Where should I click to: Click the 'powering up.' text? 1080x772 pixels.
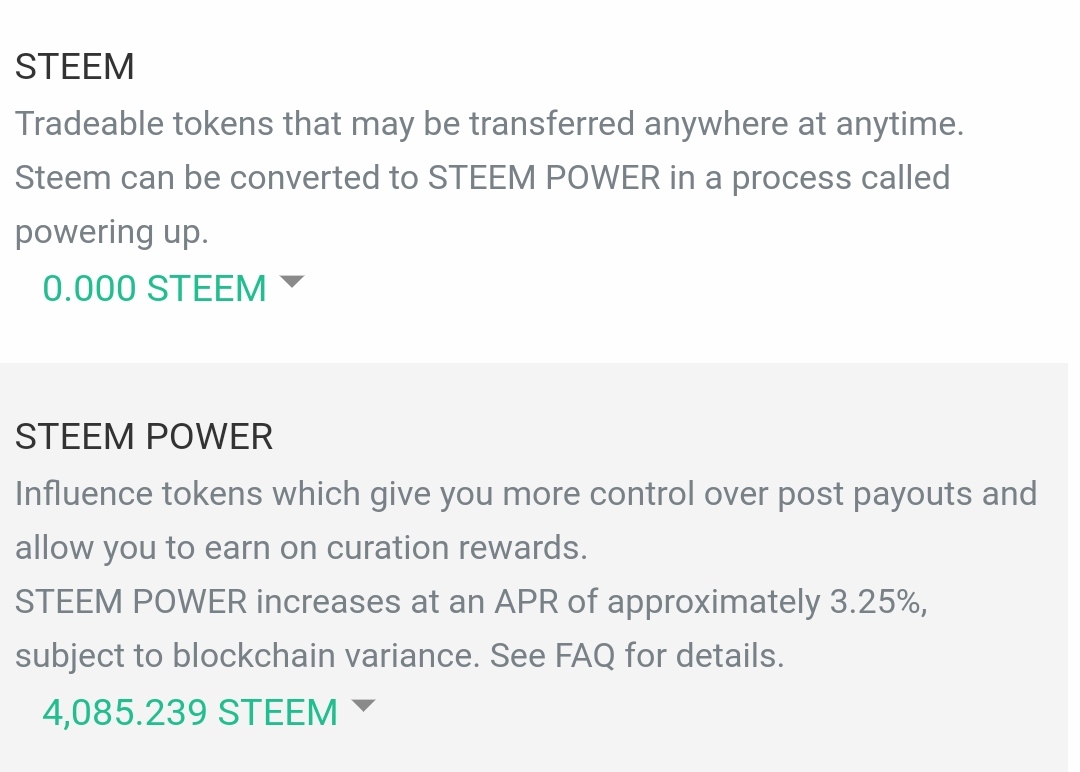coord(112,232)
